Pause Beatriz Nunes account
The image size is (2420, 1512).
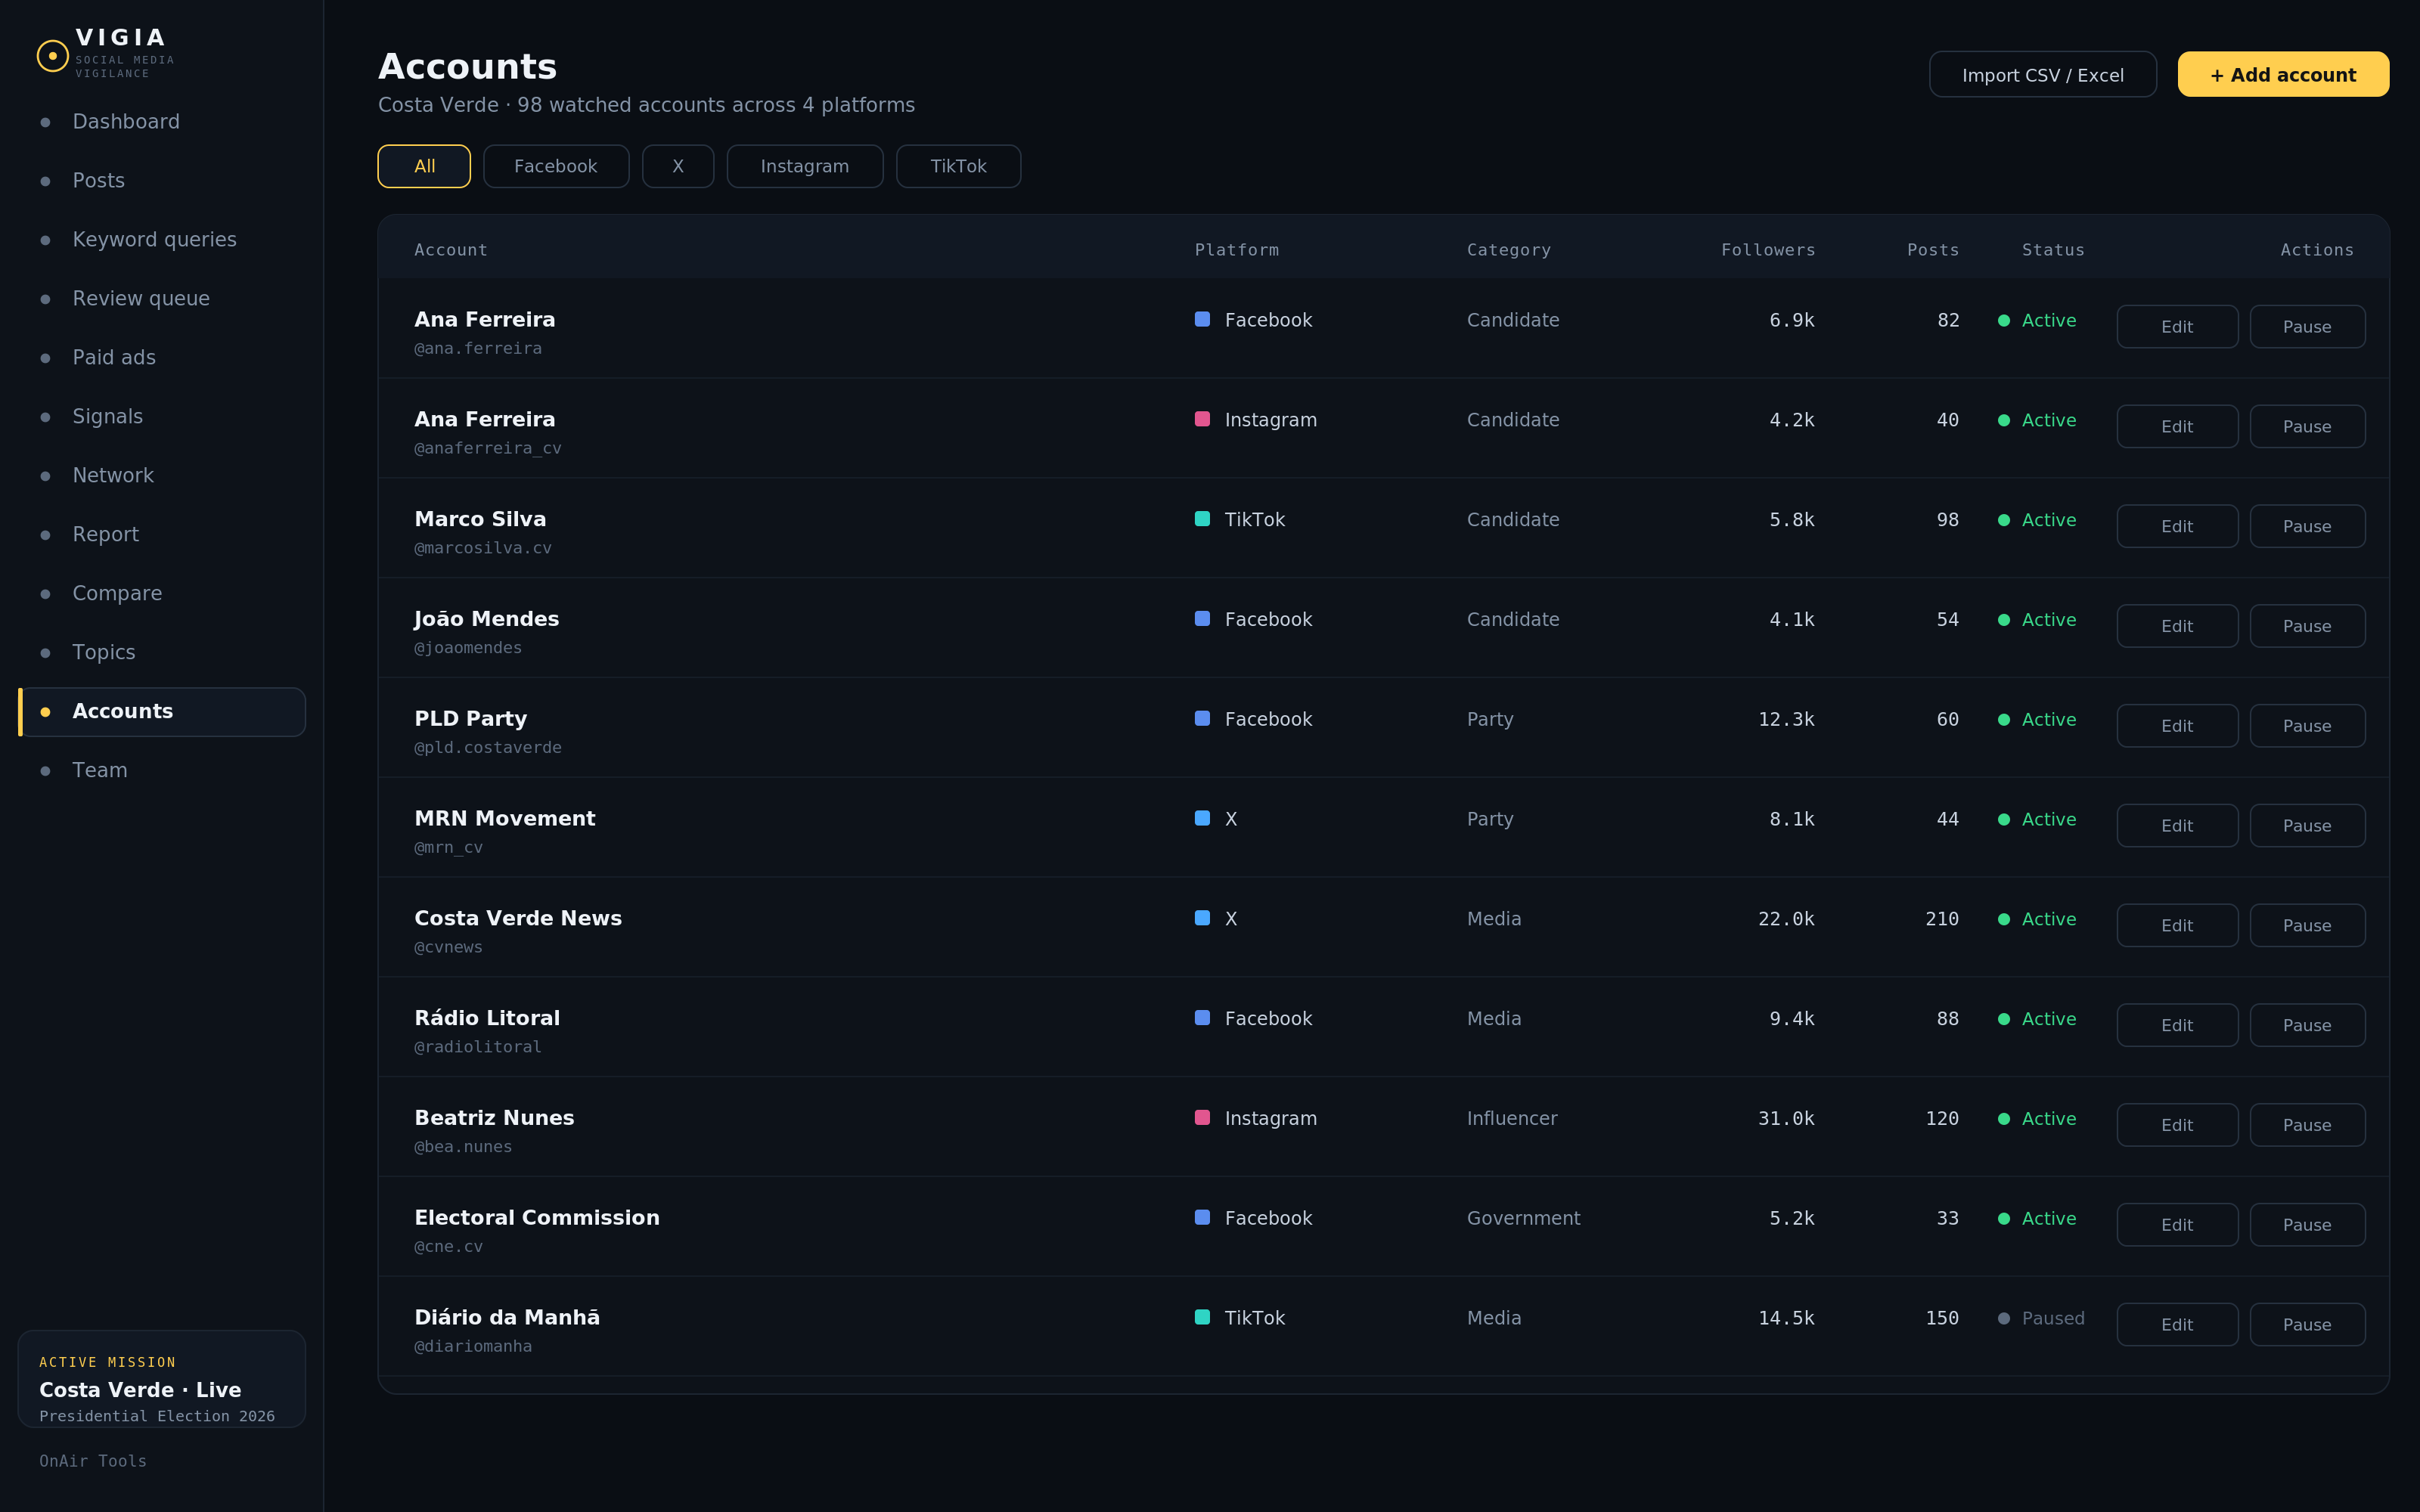point(2307,1125)
